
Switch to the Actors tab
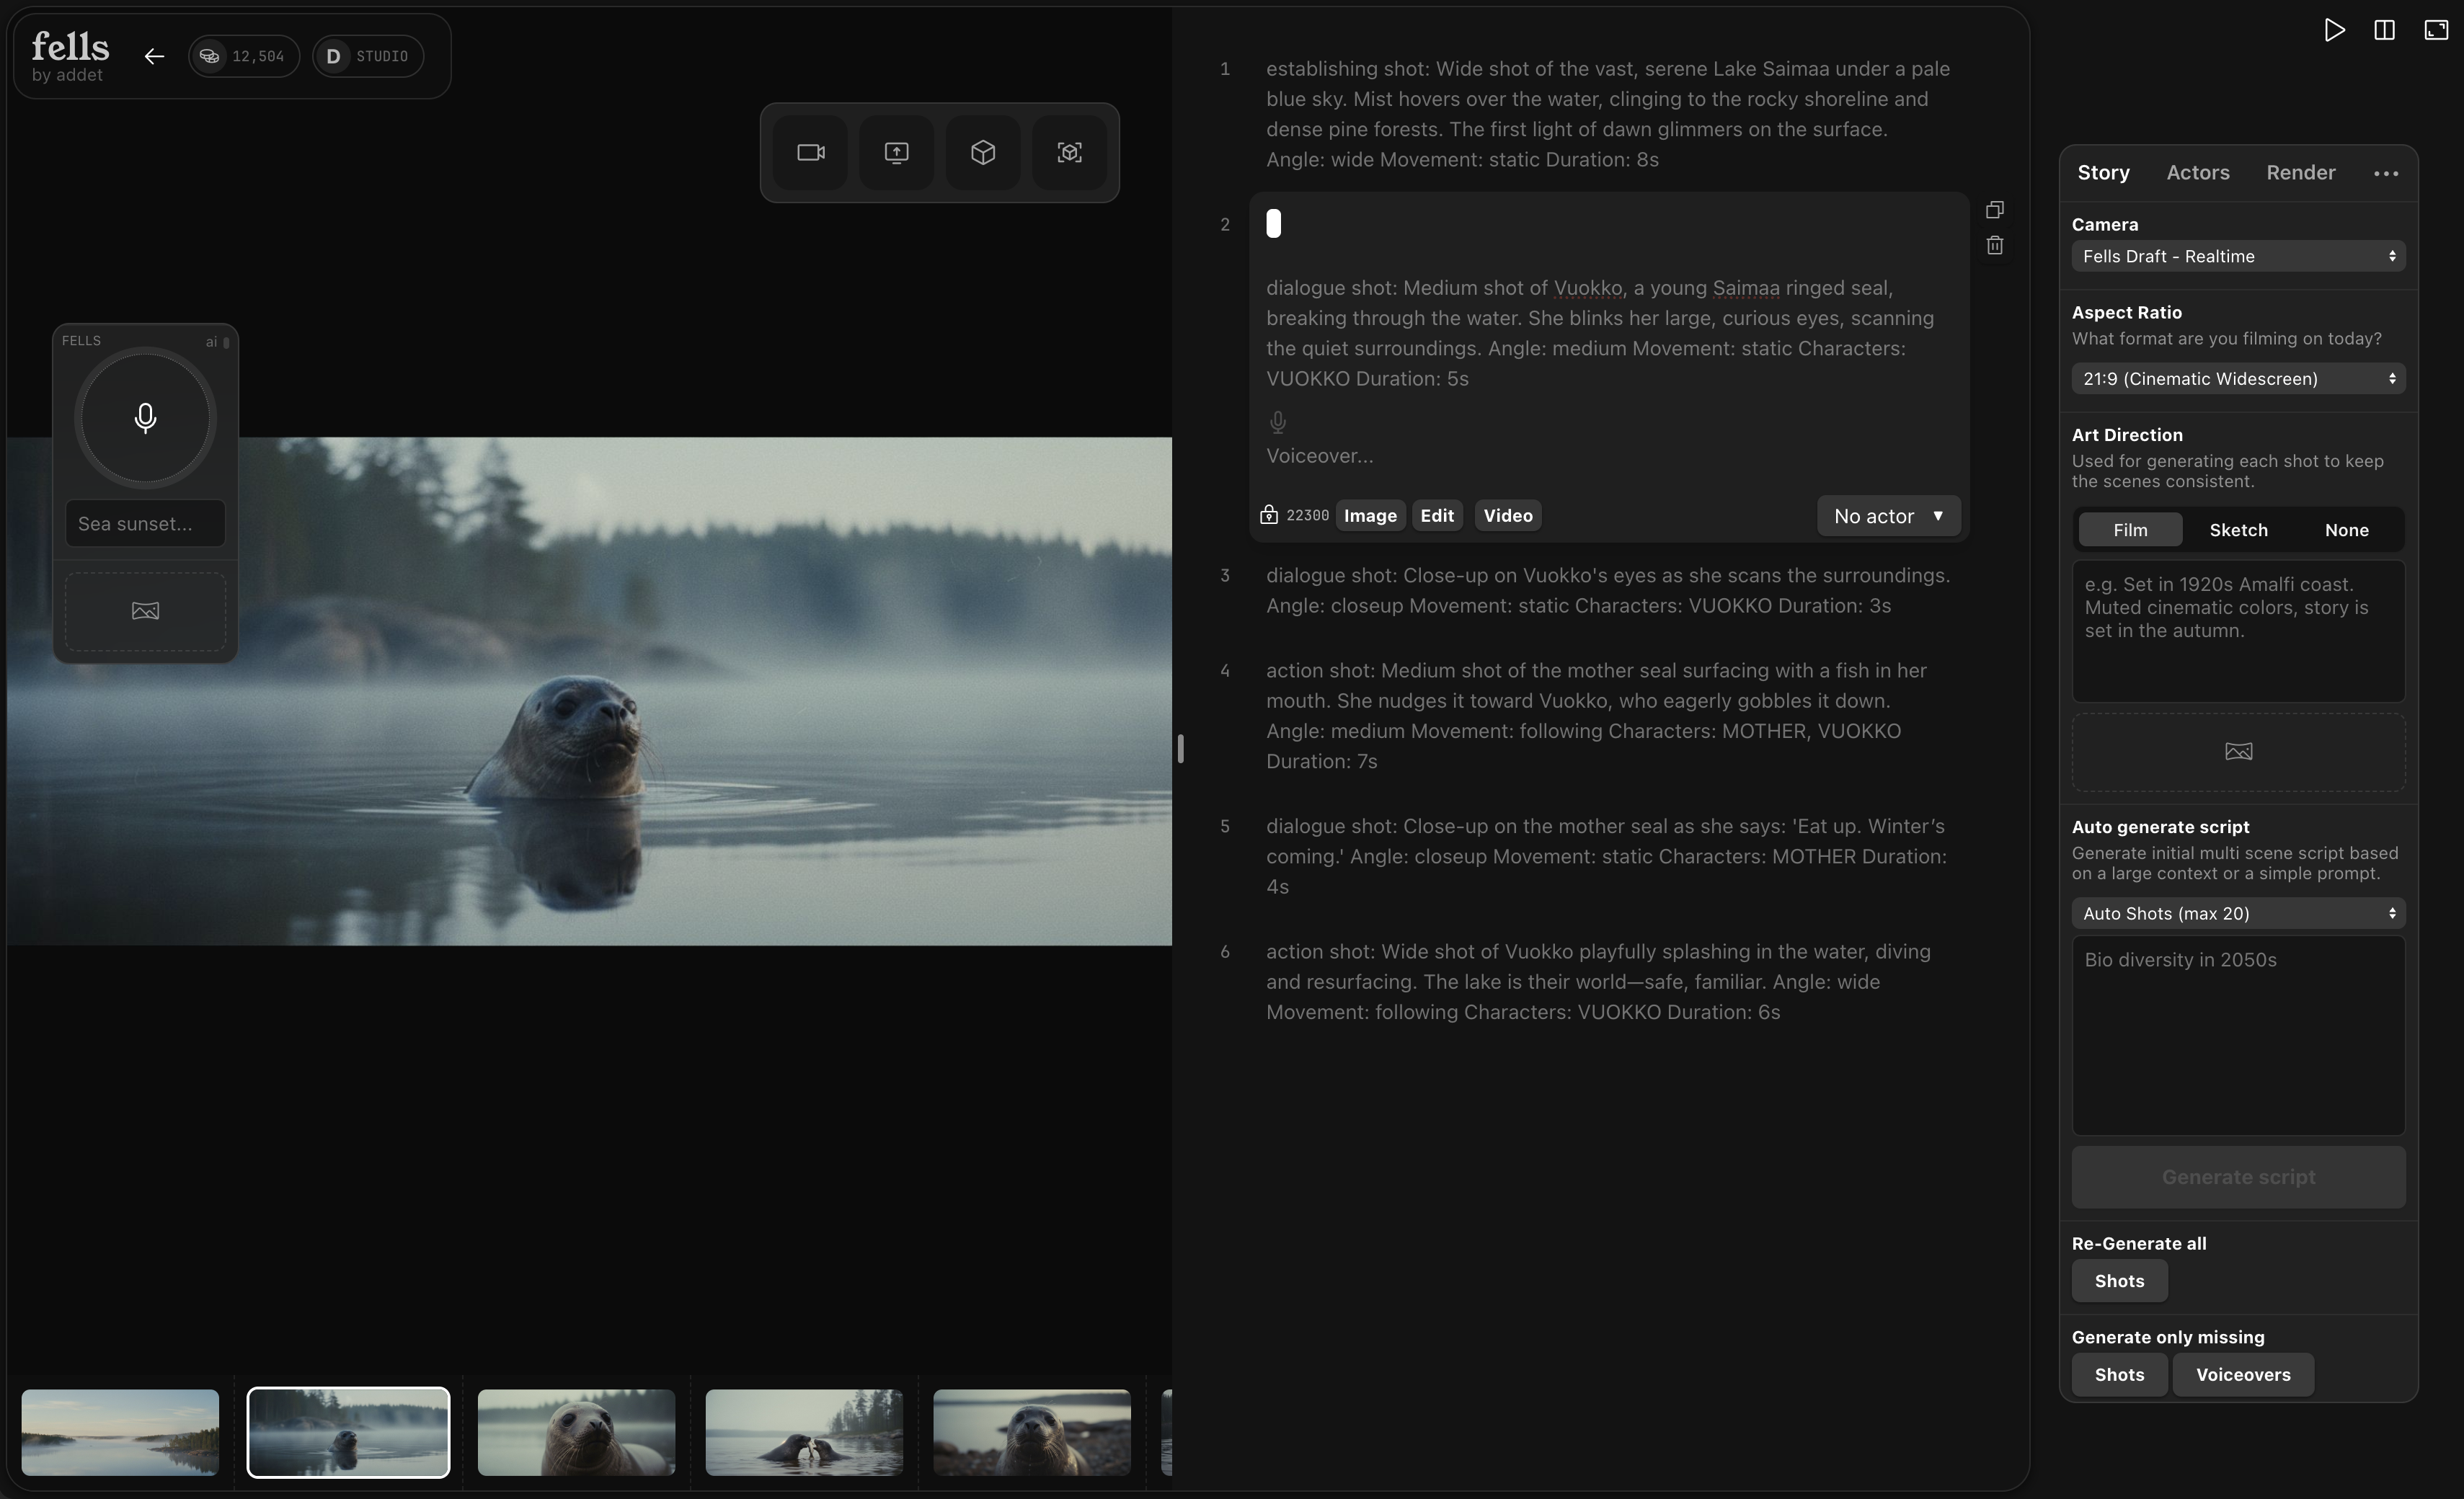(2197, 173)
